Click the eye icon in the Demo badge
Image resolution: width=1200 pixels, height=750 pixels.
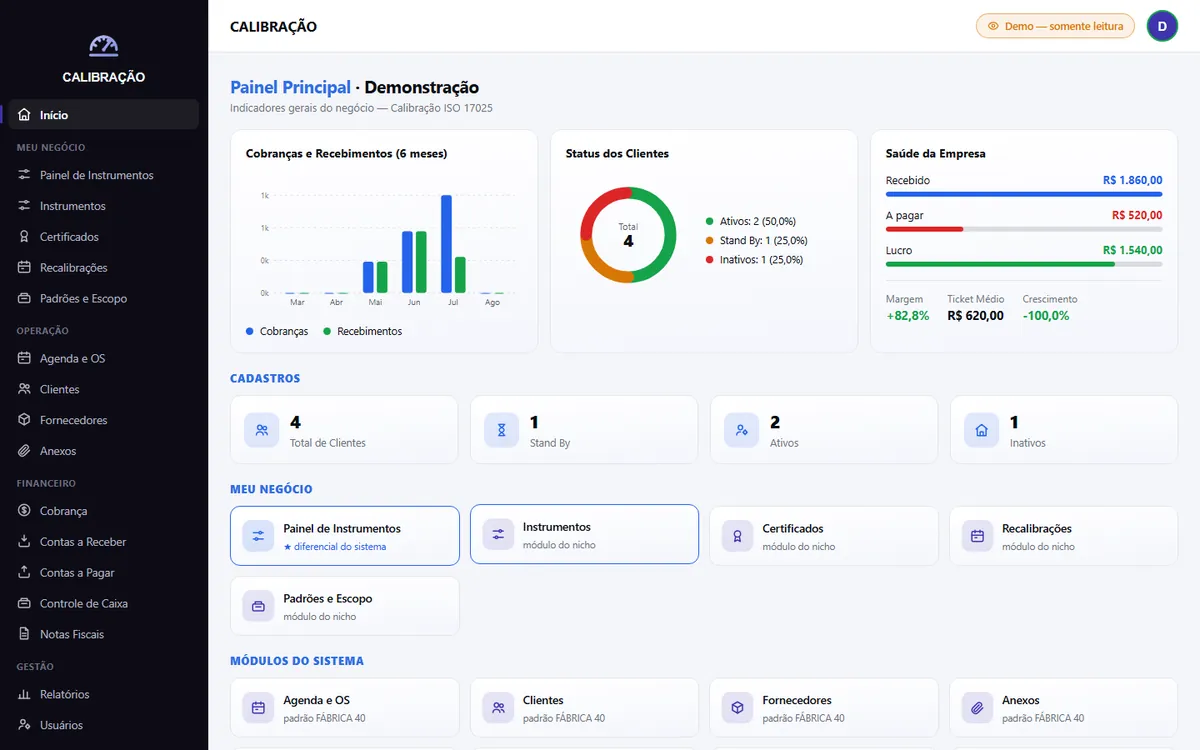pos(993,26)
